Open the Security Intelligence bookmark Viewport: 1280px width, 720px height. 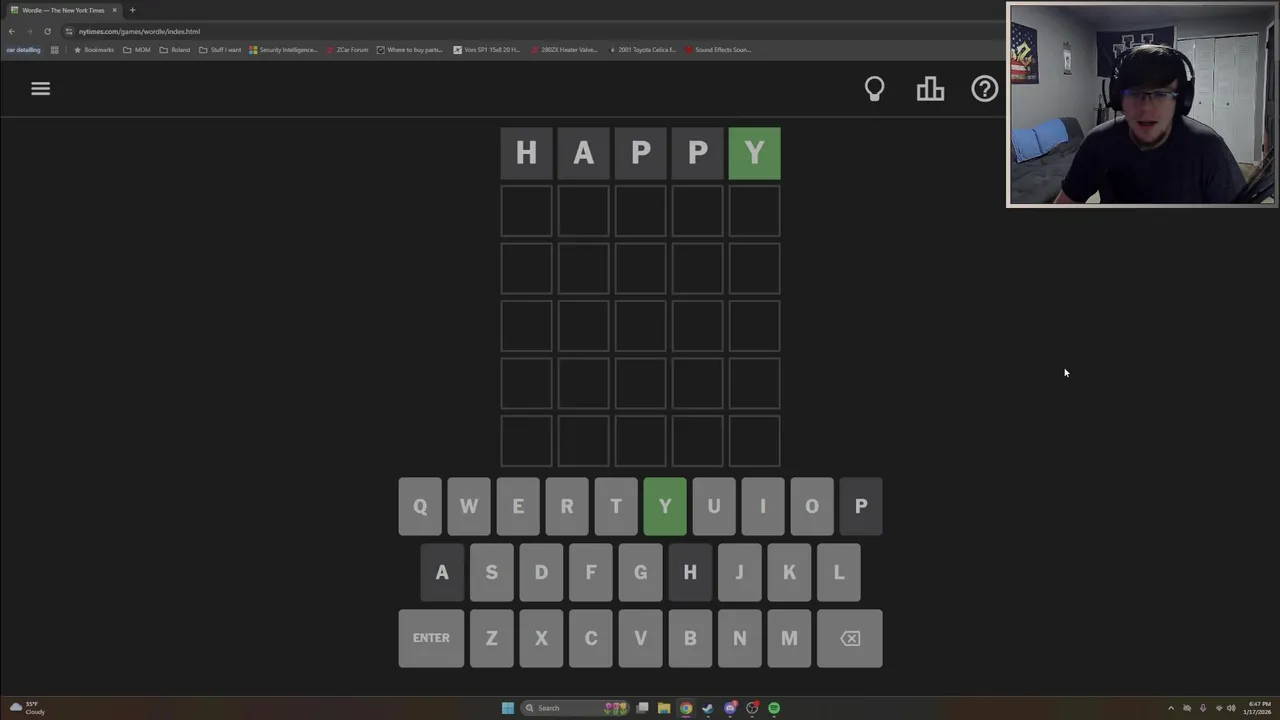click(x=283, y=50)
